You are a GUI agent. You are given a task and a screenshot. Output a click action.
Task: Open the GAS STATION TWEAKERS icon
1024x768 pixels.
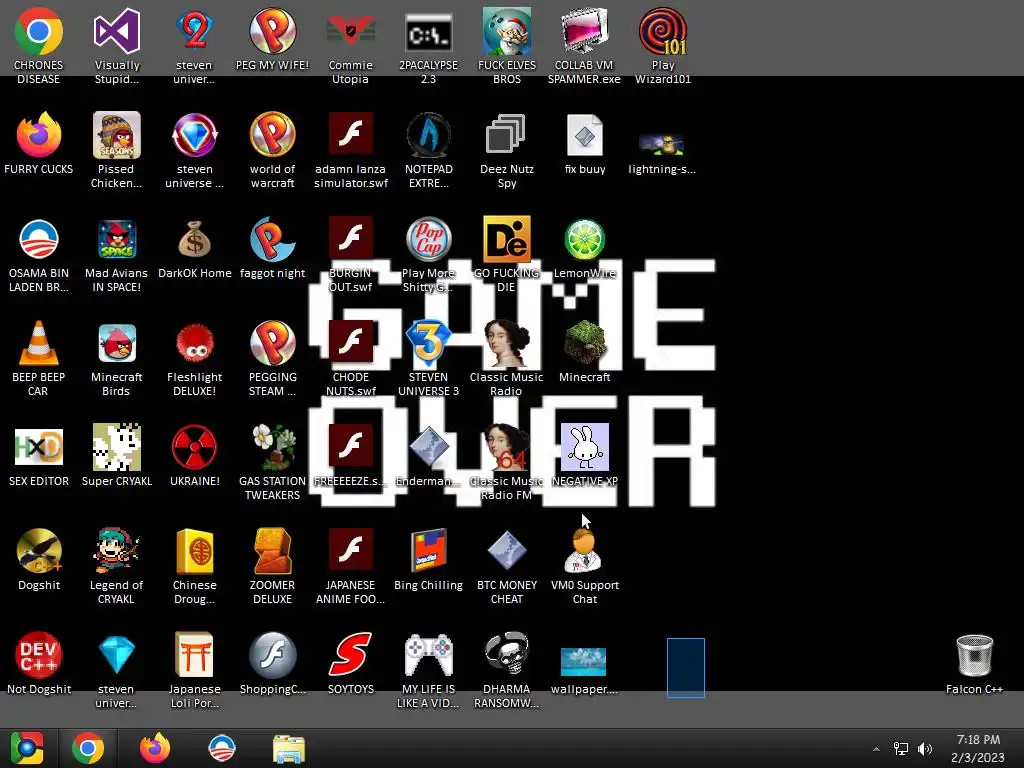point(272,447)
